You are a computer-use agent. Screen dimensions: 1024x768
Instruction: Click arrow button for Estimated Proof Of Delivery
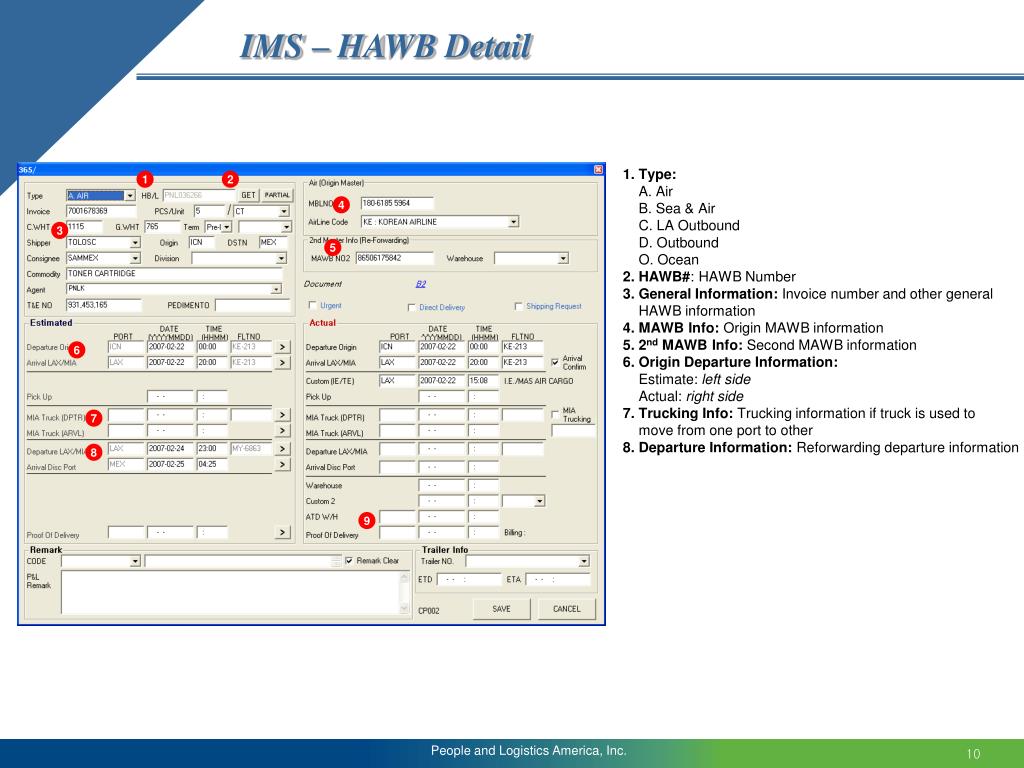282,533
